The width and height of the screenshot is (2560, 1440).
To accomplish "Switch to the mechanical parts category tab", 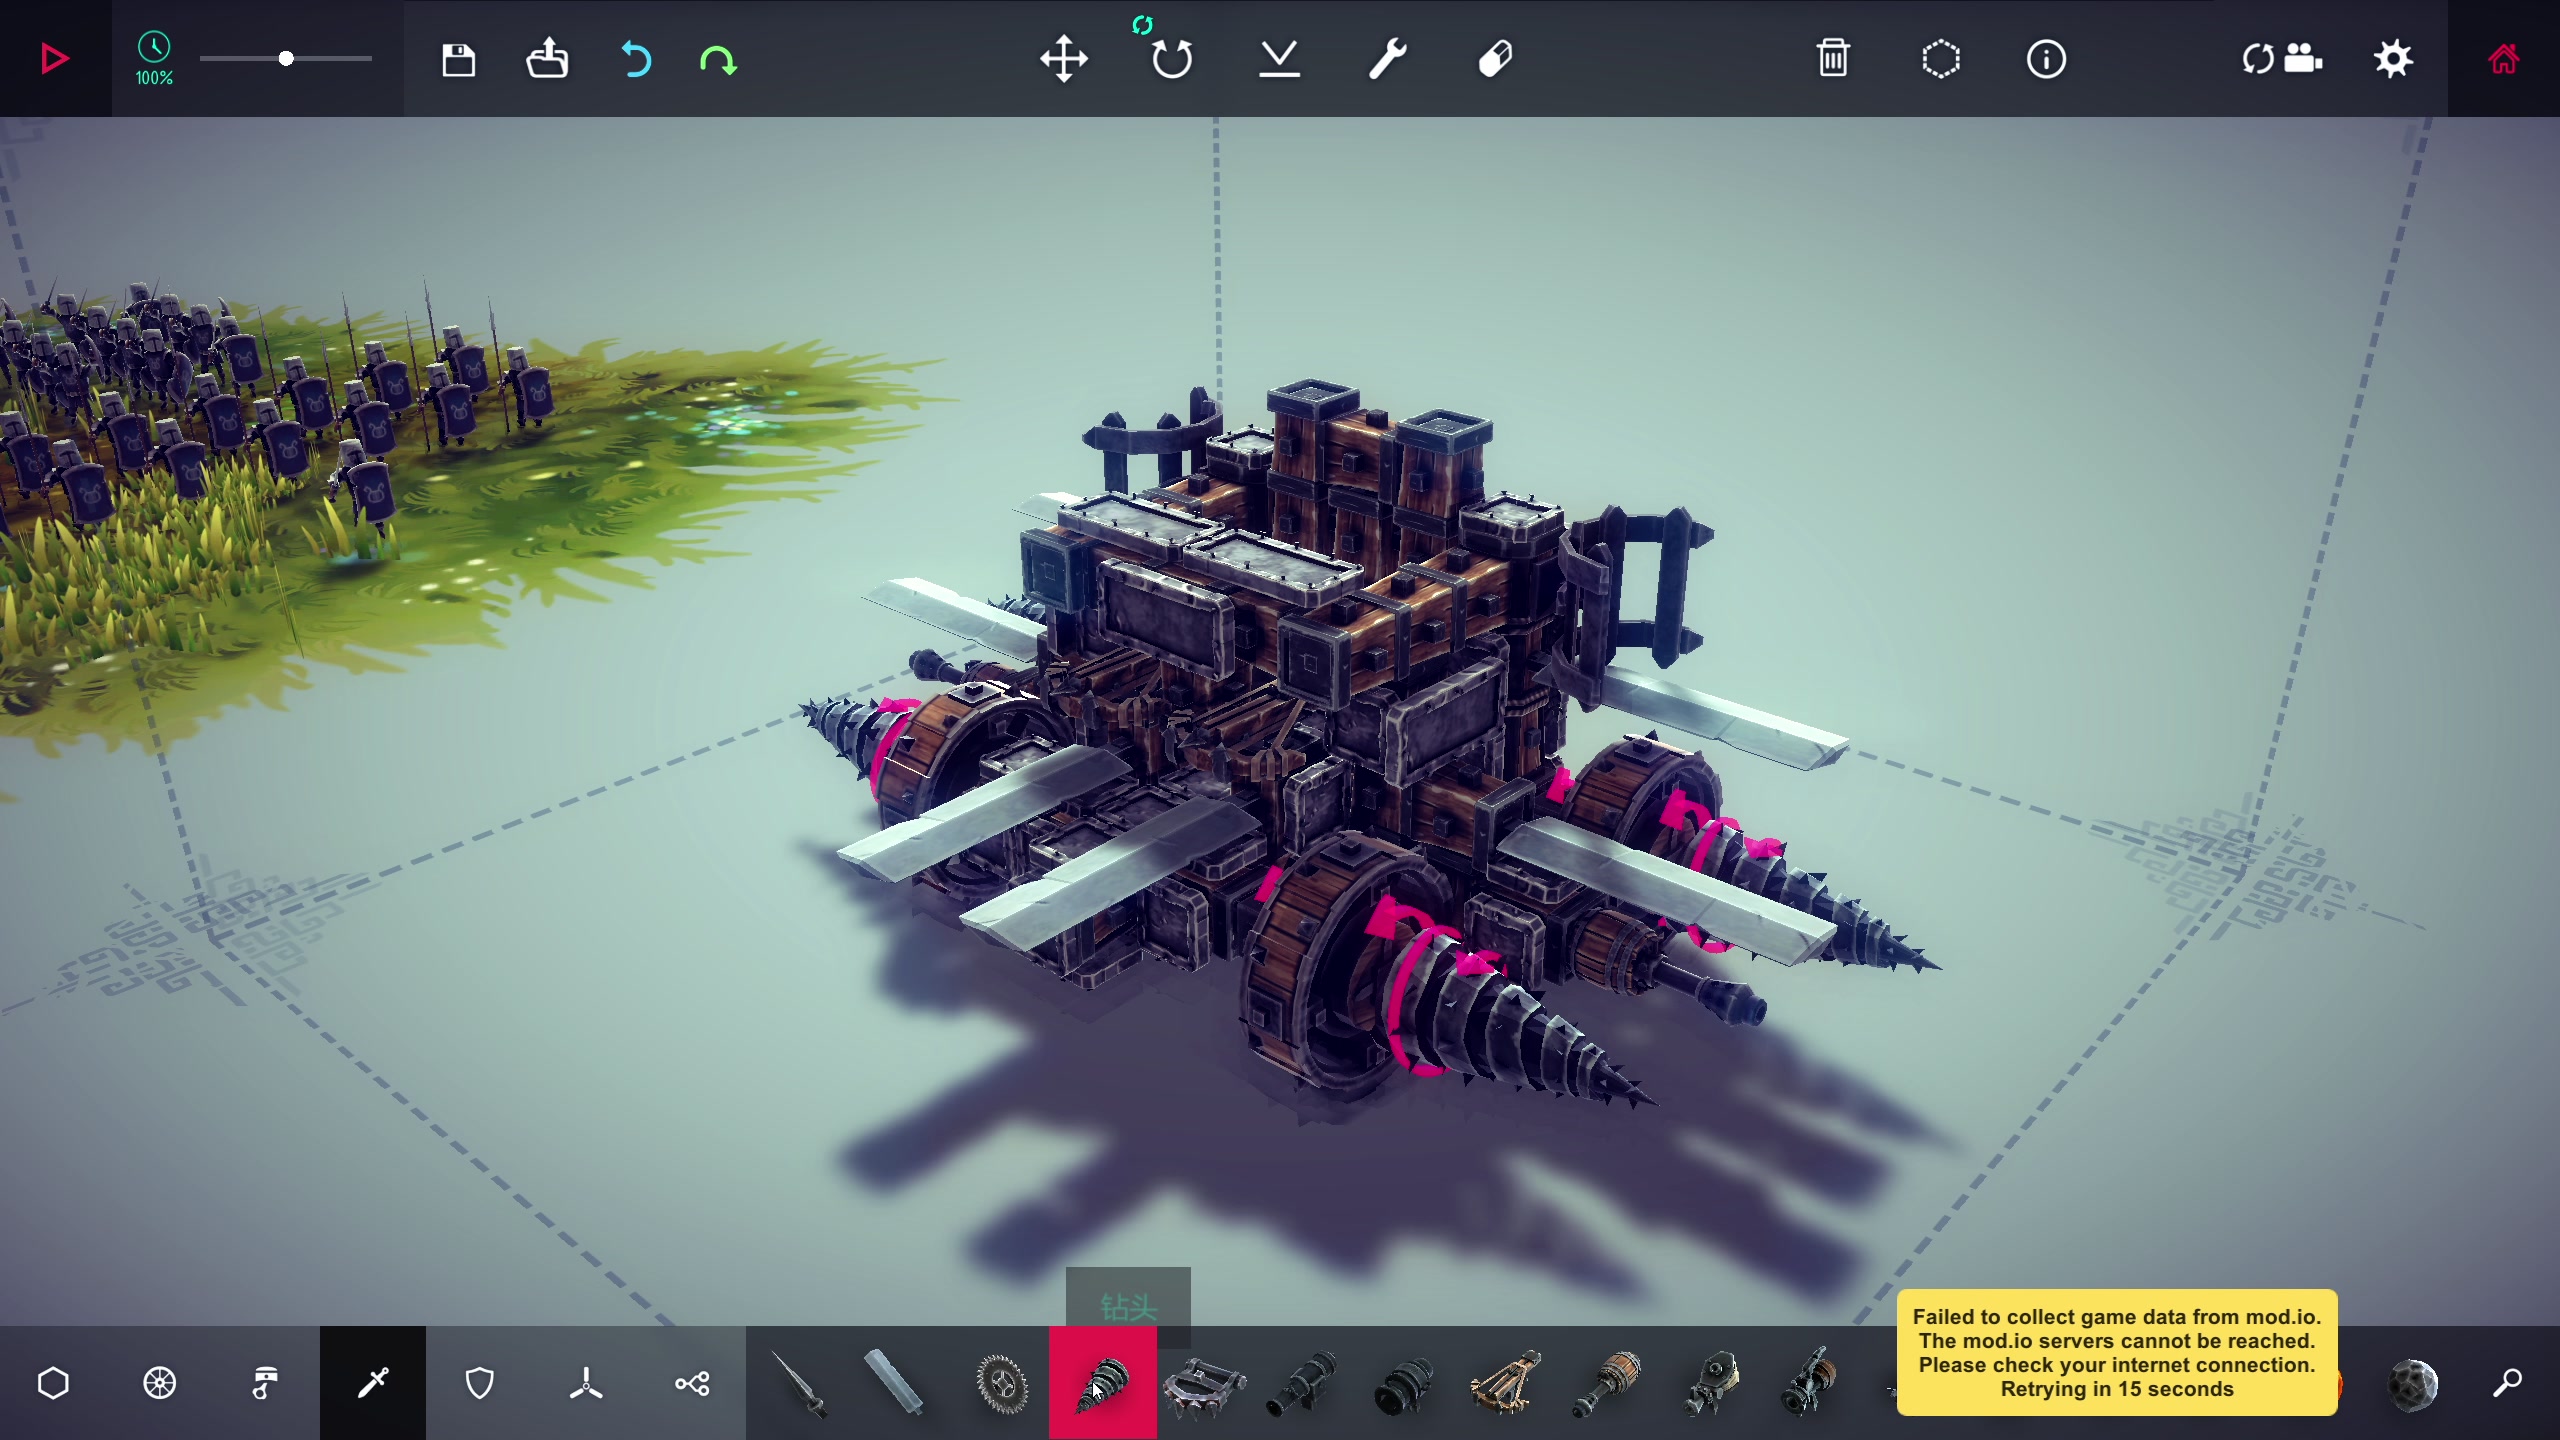I will 266,1383.
